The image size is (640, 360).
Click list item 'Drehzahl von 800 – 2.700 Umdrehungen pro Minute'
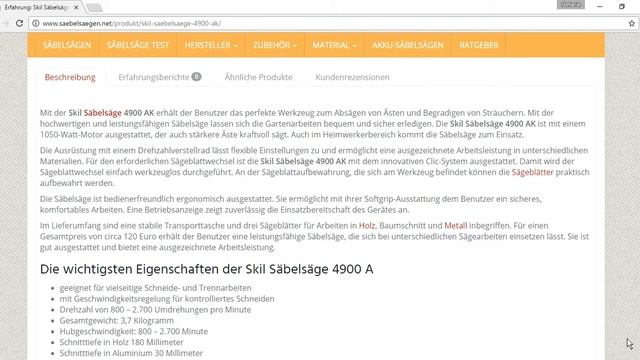tap(155, 309)
